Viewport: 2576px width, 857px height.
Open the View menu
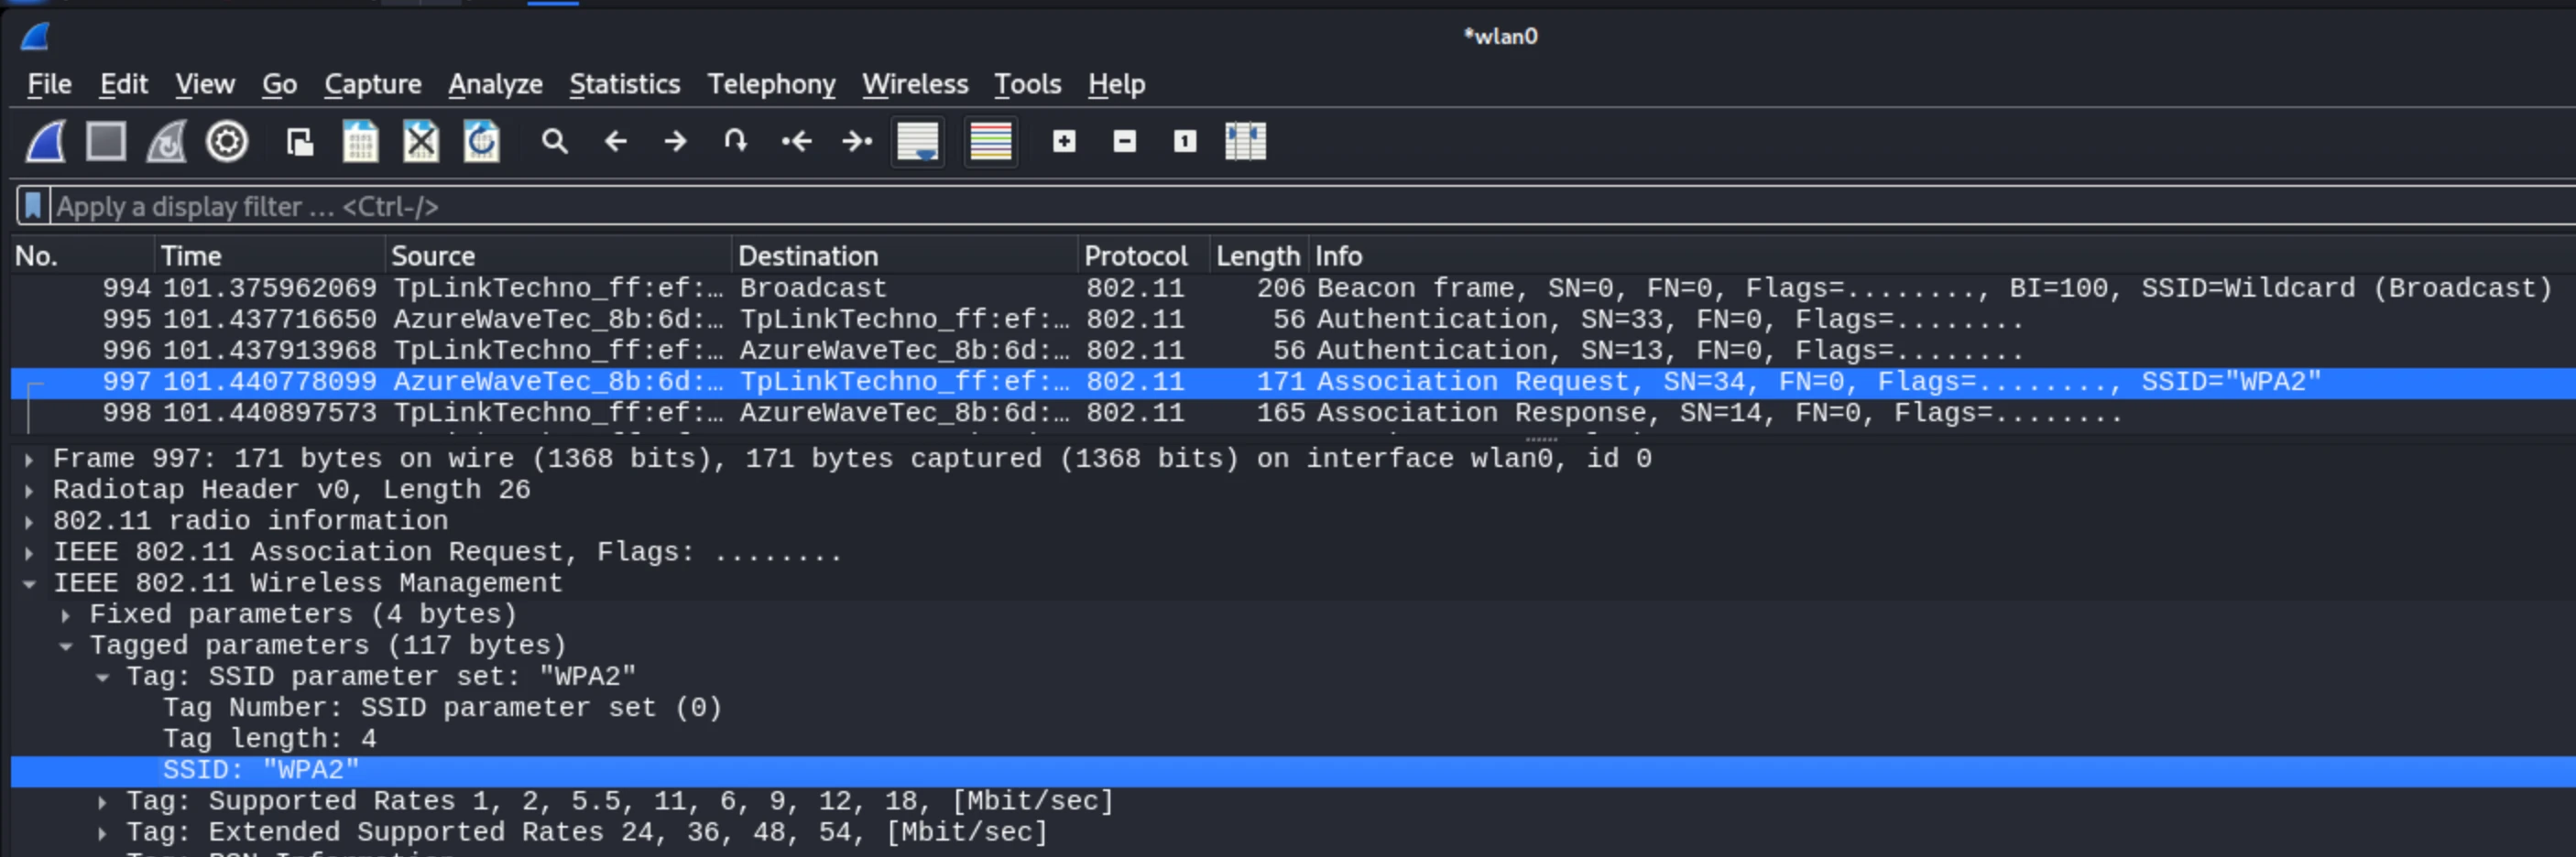tap(205, 84)
